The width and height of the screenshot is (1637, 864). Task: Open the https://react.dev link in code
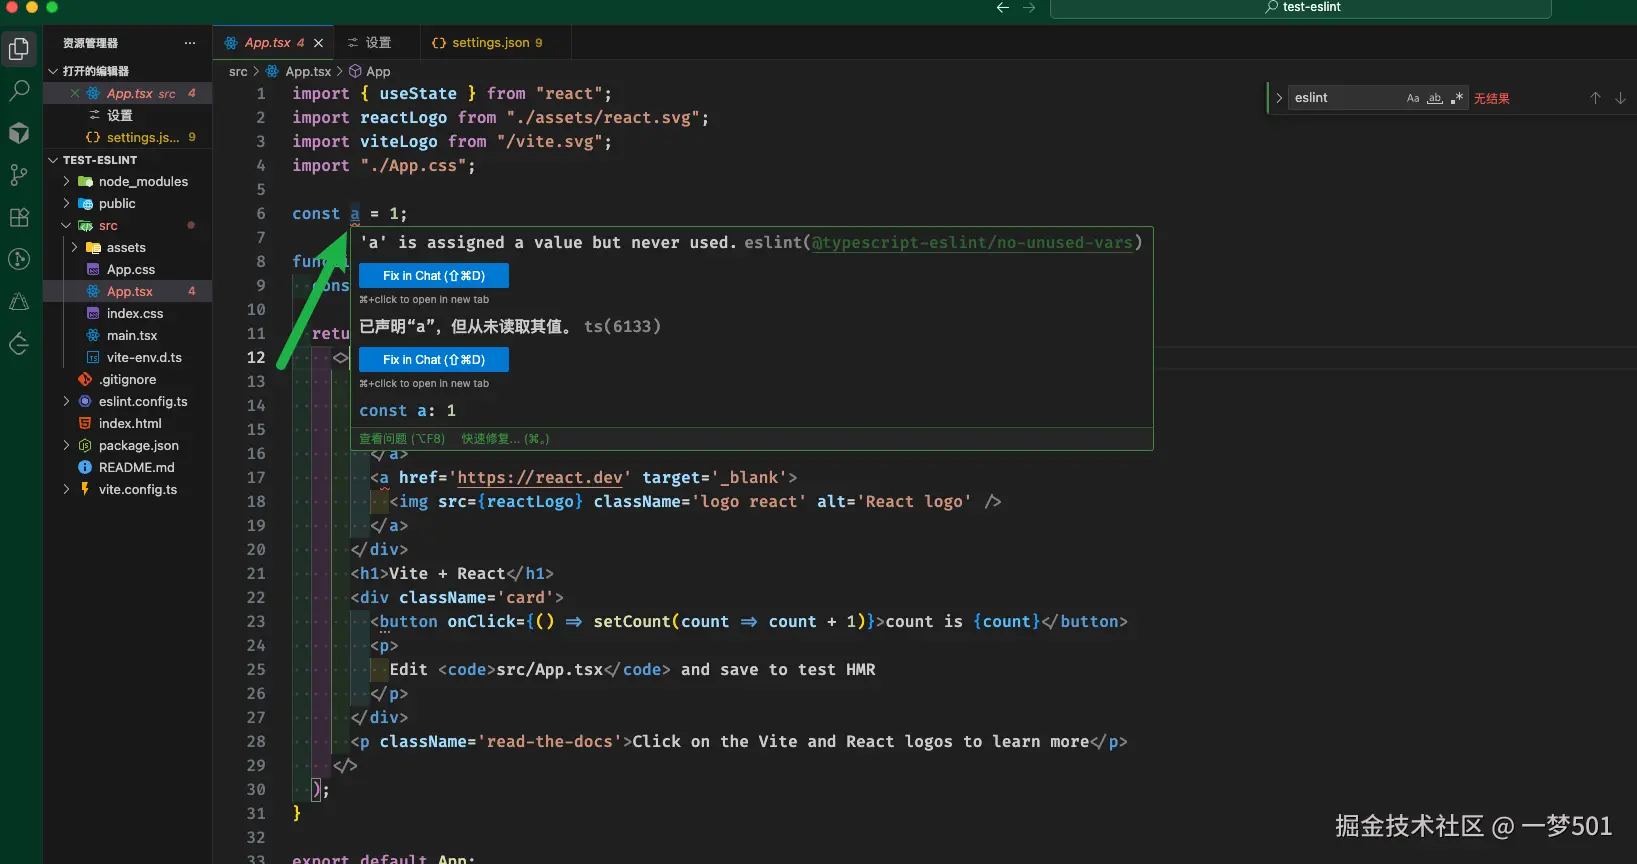pyautogui.click(x=540, y=477)
